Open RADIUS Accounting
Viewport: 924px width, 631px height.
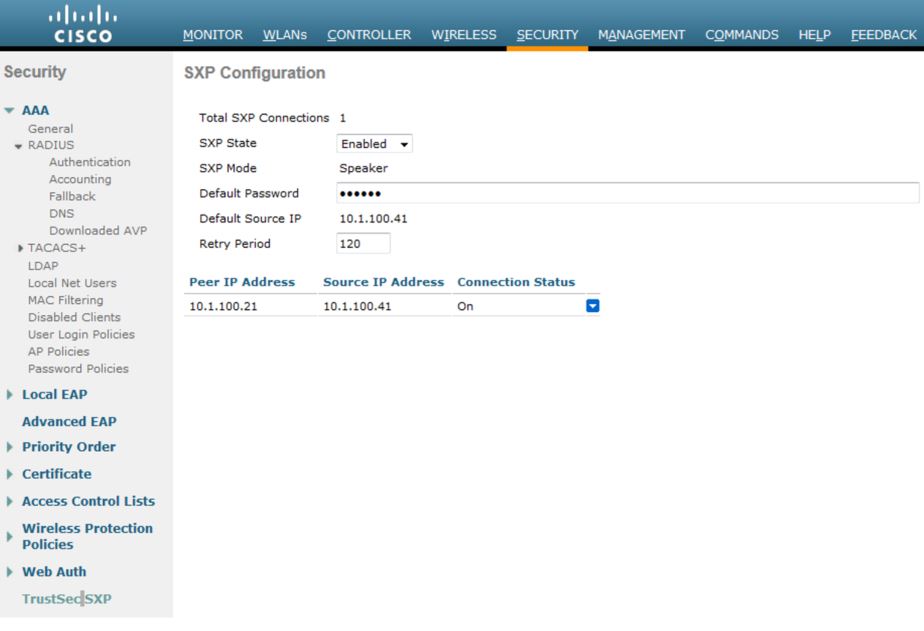coord(80,179)
